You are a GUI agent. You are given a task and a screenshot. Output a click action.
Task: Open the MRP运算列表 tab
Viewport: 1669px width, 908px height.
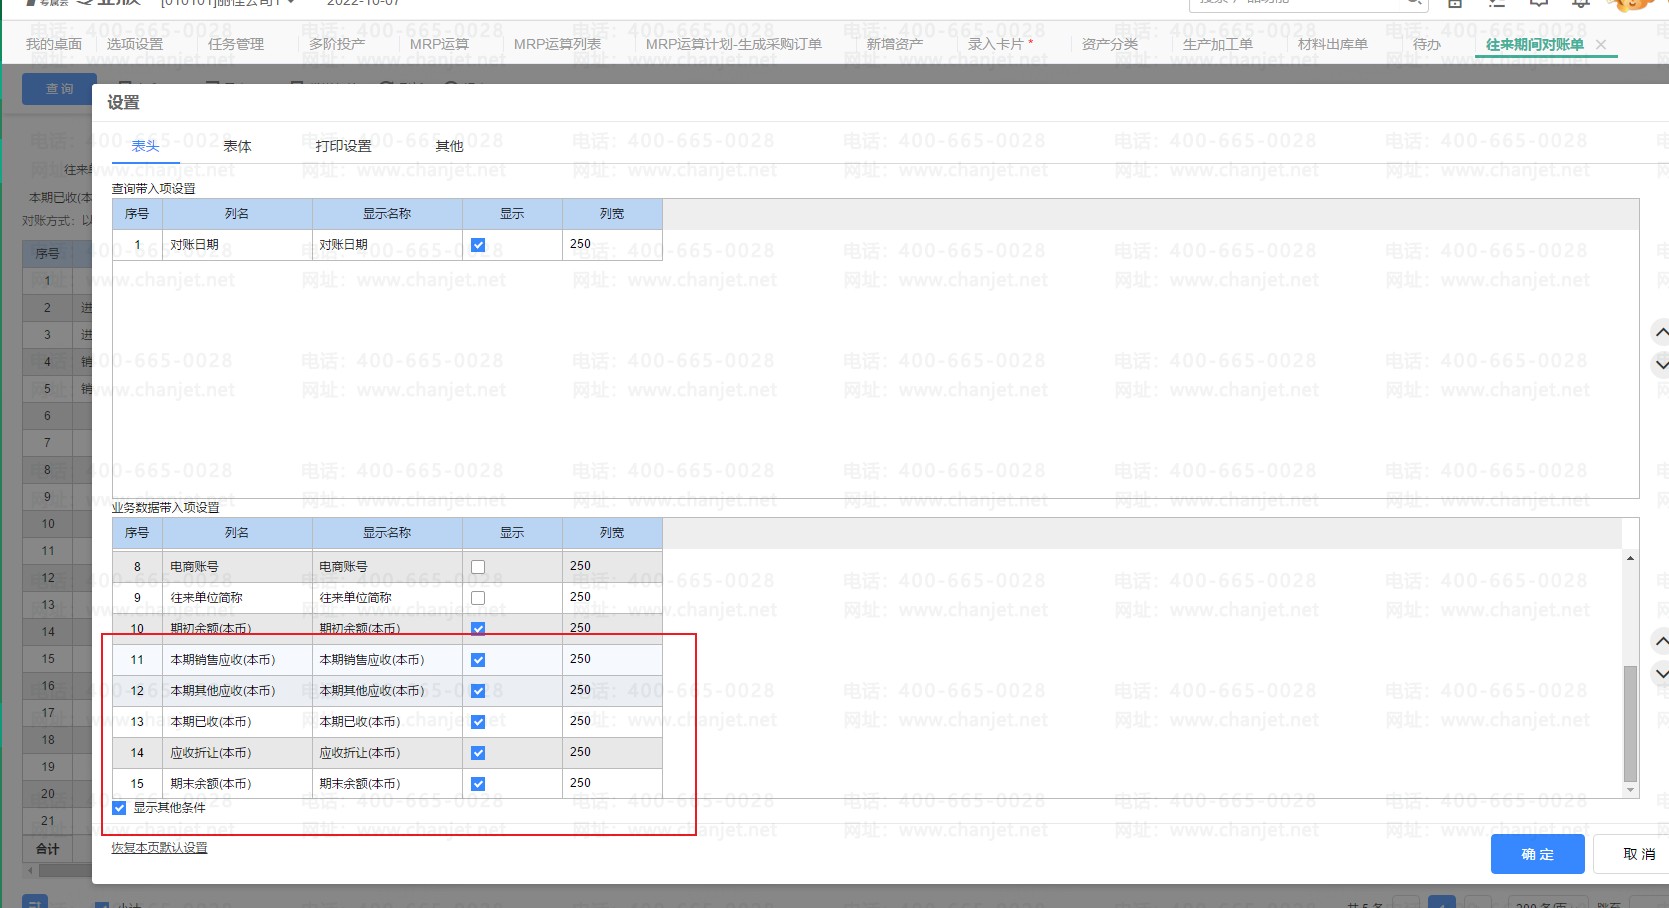[x=558, y=44]
